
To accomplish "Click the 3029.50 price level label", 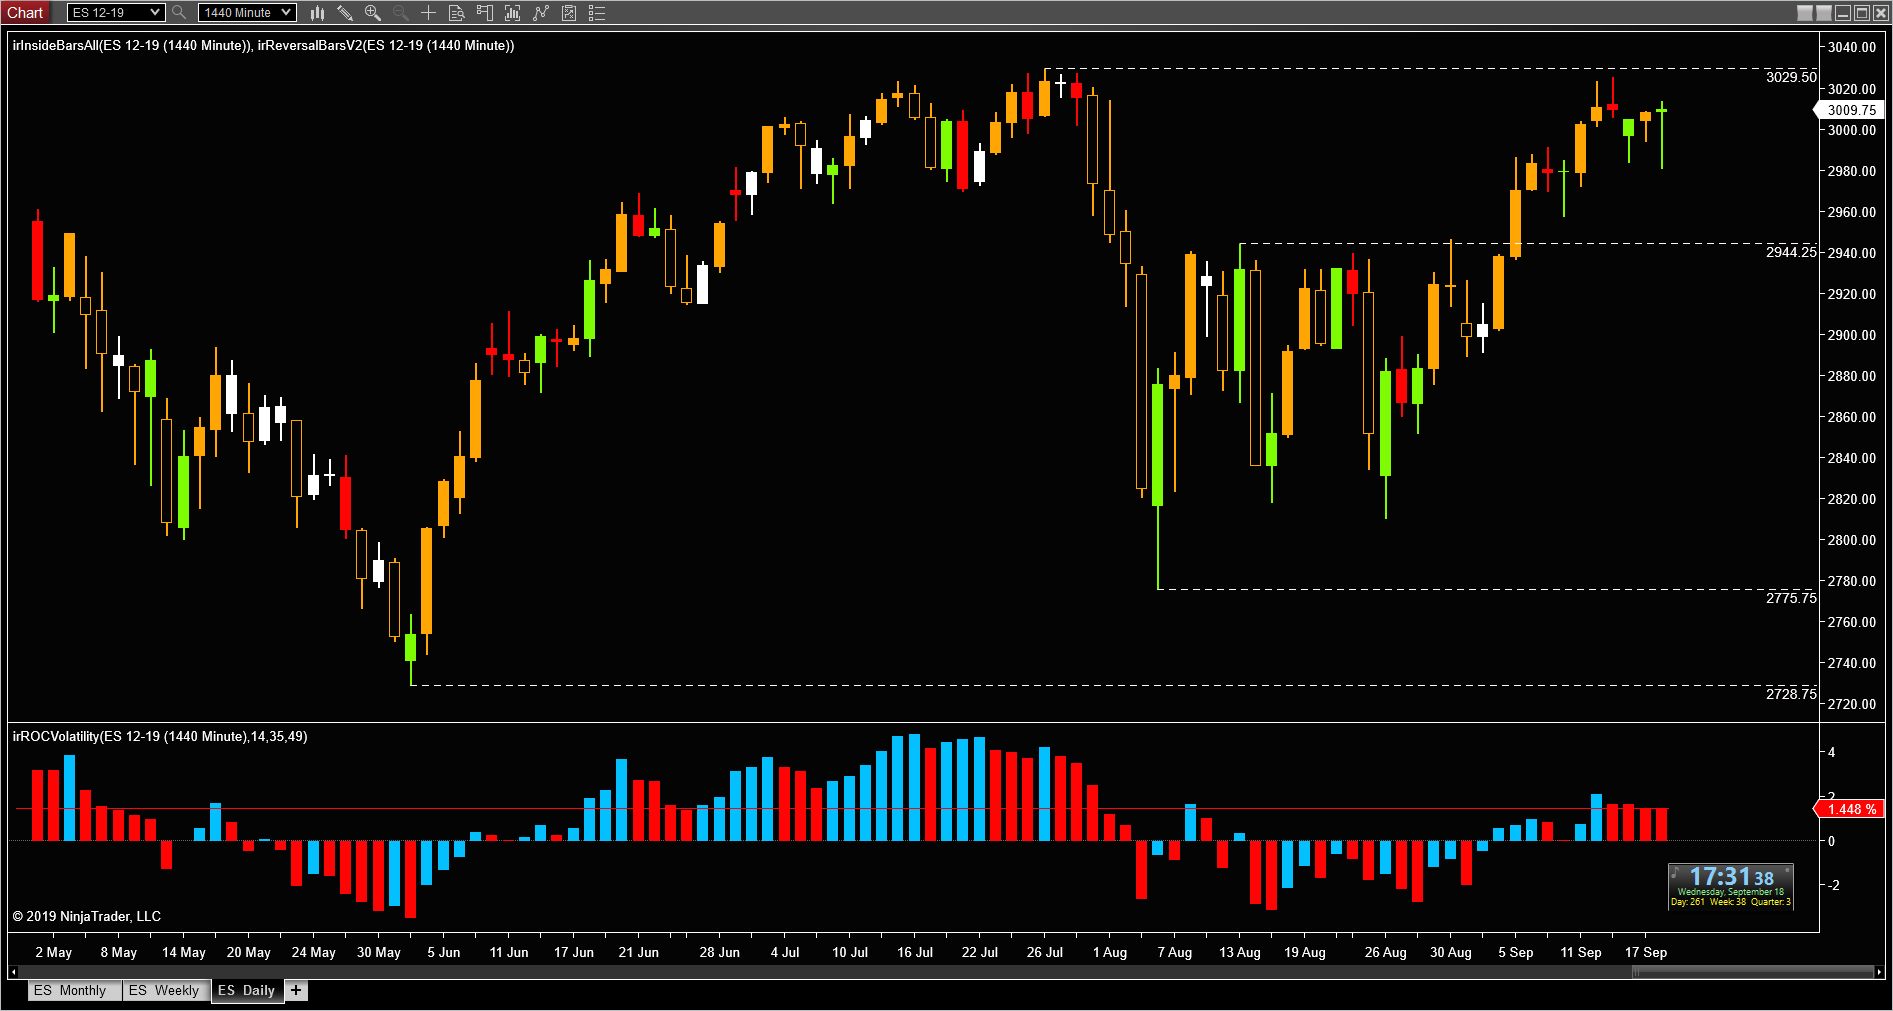I will pyautogui.click(x=1790, y=77).
